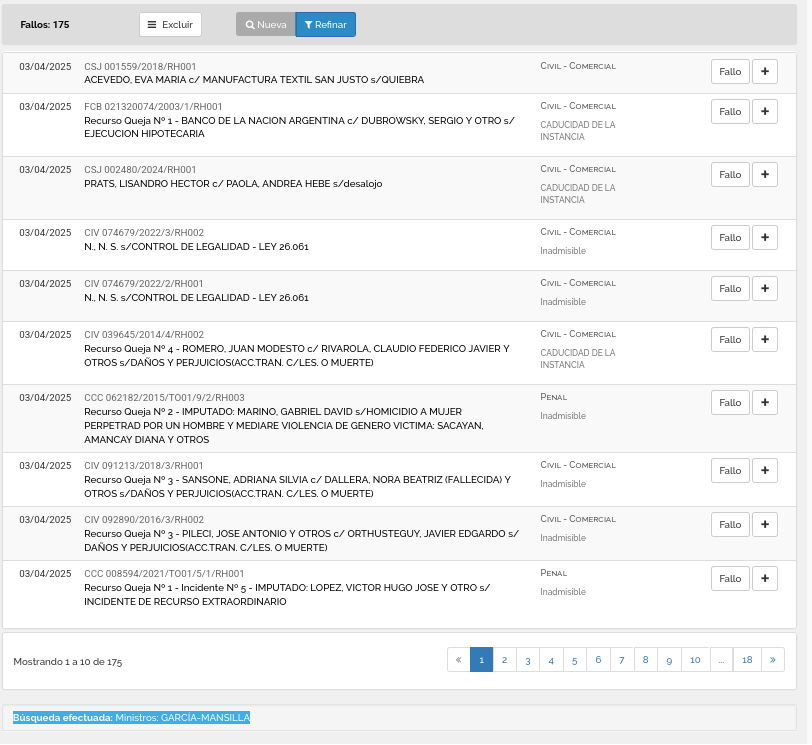Screen dimensions: 812x745
Task: Click Recurso Queja Nº 1 - Incidente Nº 5 title
Action: (287, 595)
